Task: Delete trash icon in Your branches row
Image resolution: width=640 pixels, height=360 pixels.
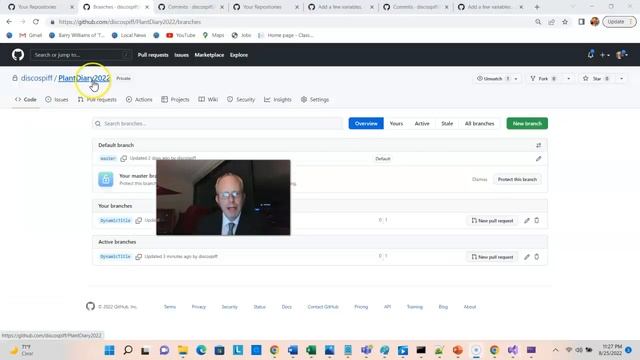Action: click(537, 220)
